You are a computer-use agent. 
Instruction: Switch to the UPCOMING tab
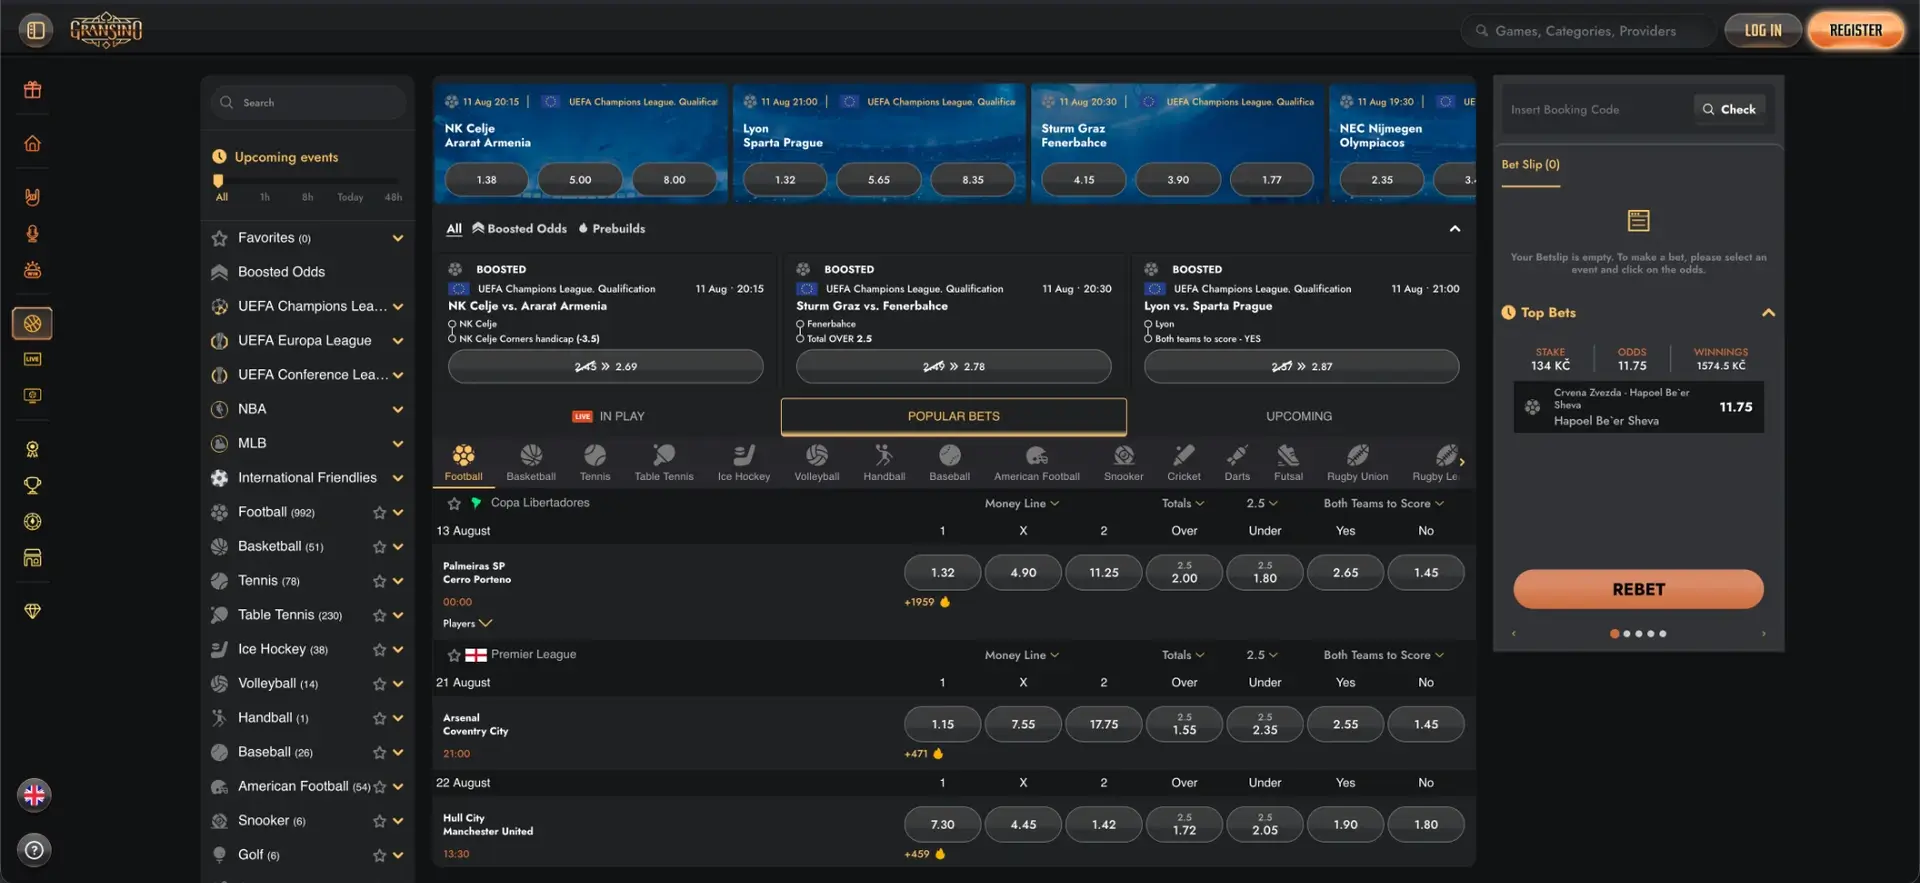(x=1299, y=416)
